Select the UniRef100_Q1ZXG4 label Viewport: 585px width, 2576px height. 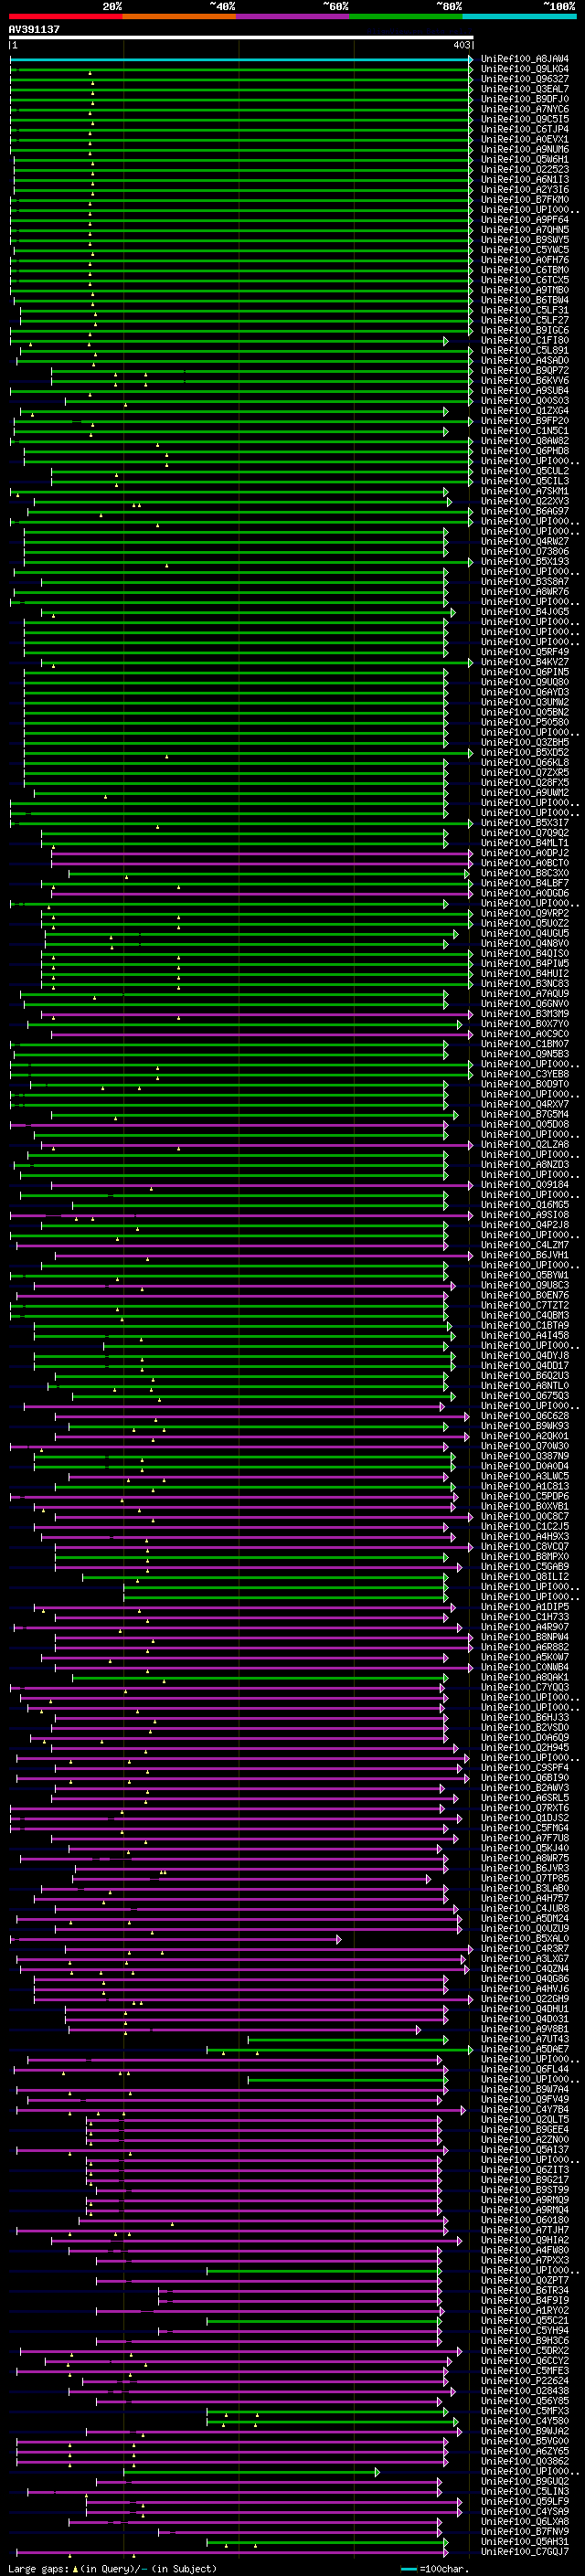tap(525, 411)
